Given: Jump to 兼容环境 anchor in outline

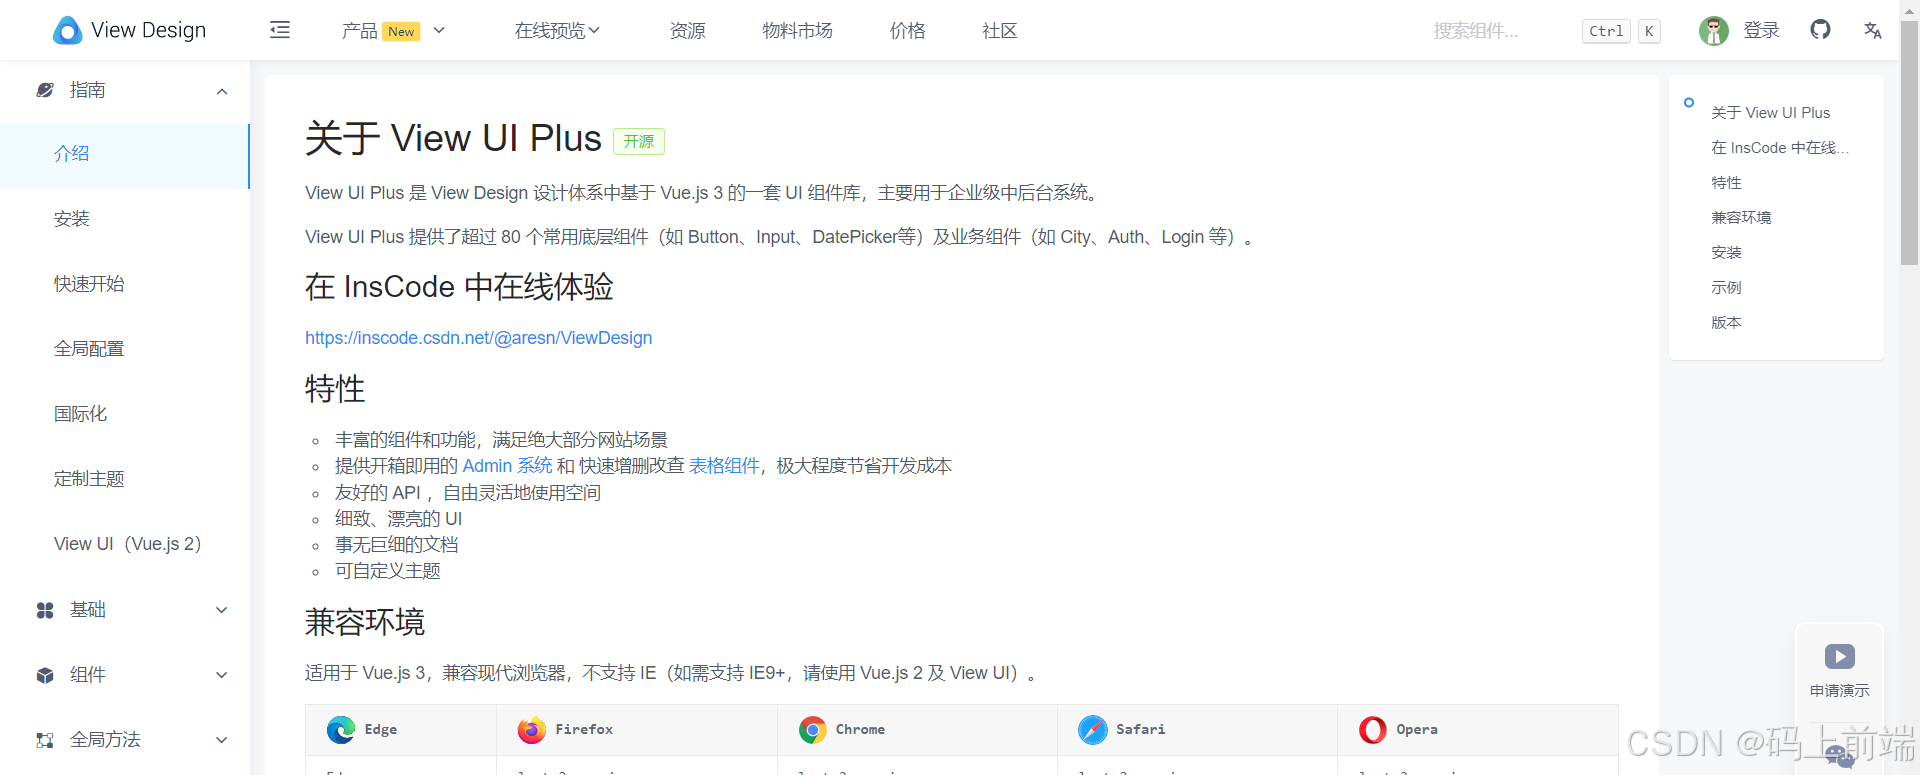Looking at the screenshot, I should coord(1741,218).
